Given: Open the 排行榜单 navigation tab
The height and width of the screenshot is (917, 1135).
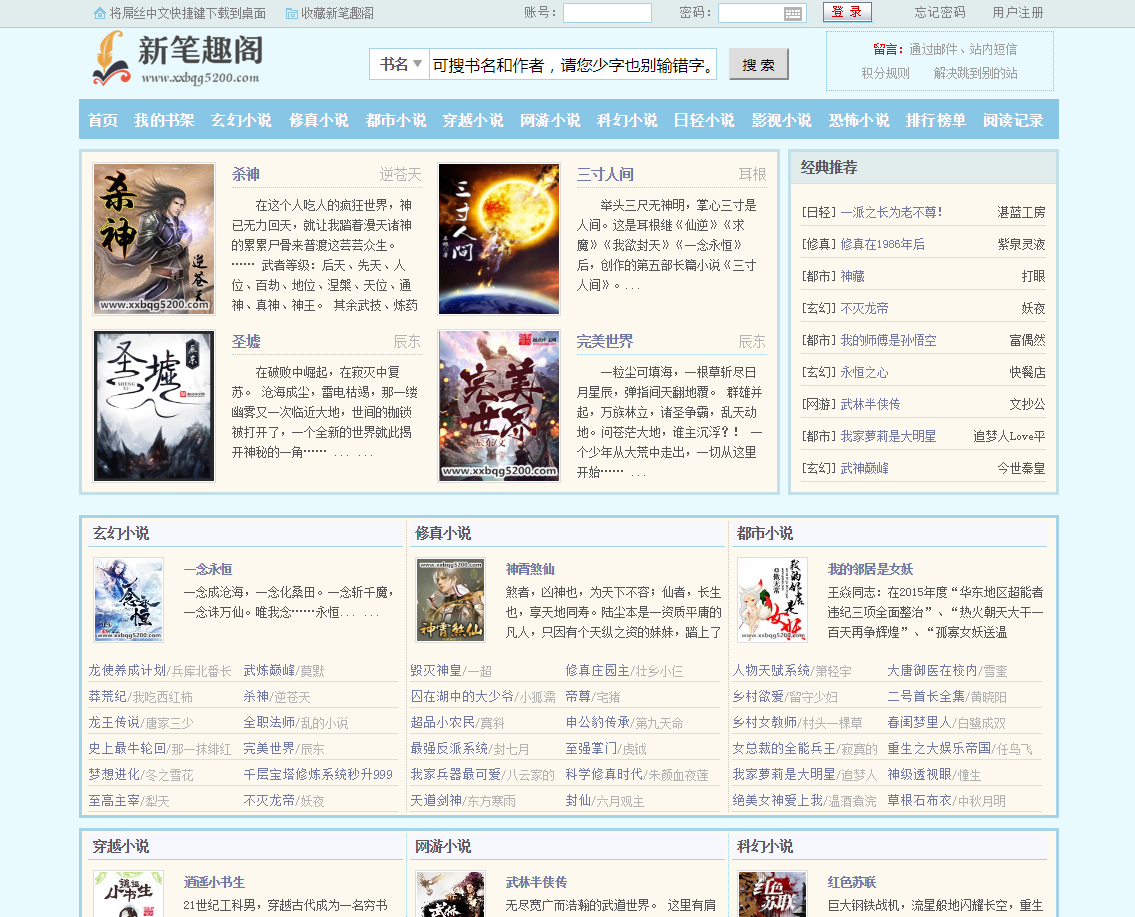Looking at the screenshot, I should 936,120.
